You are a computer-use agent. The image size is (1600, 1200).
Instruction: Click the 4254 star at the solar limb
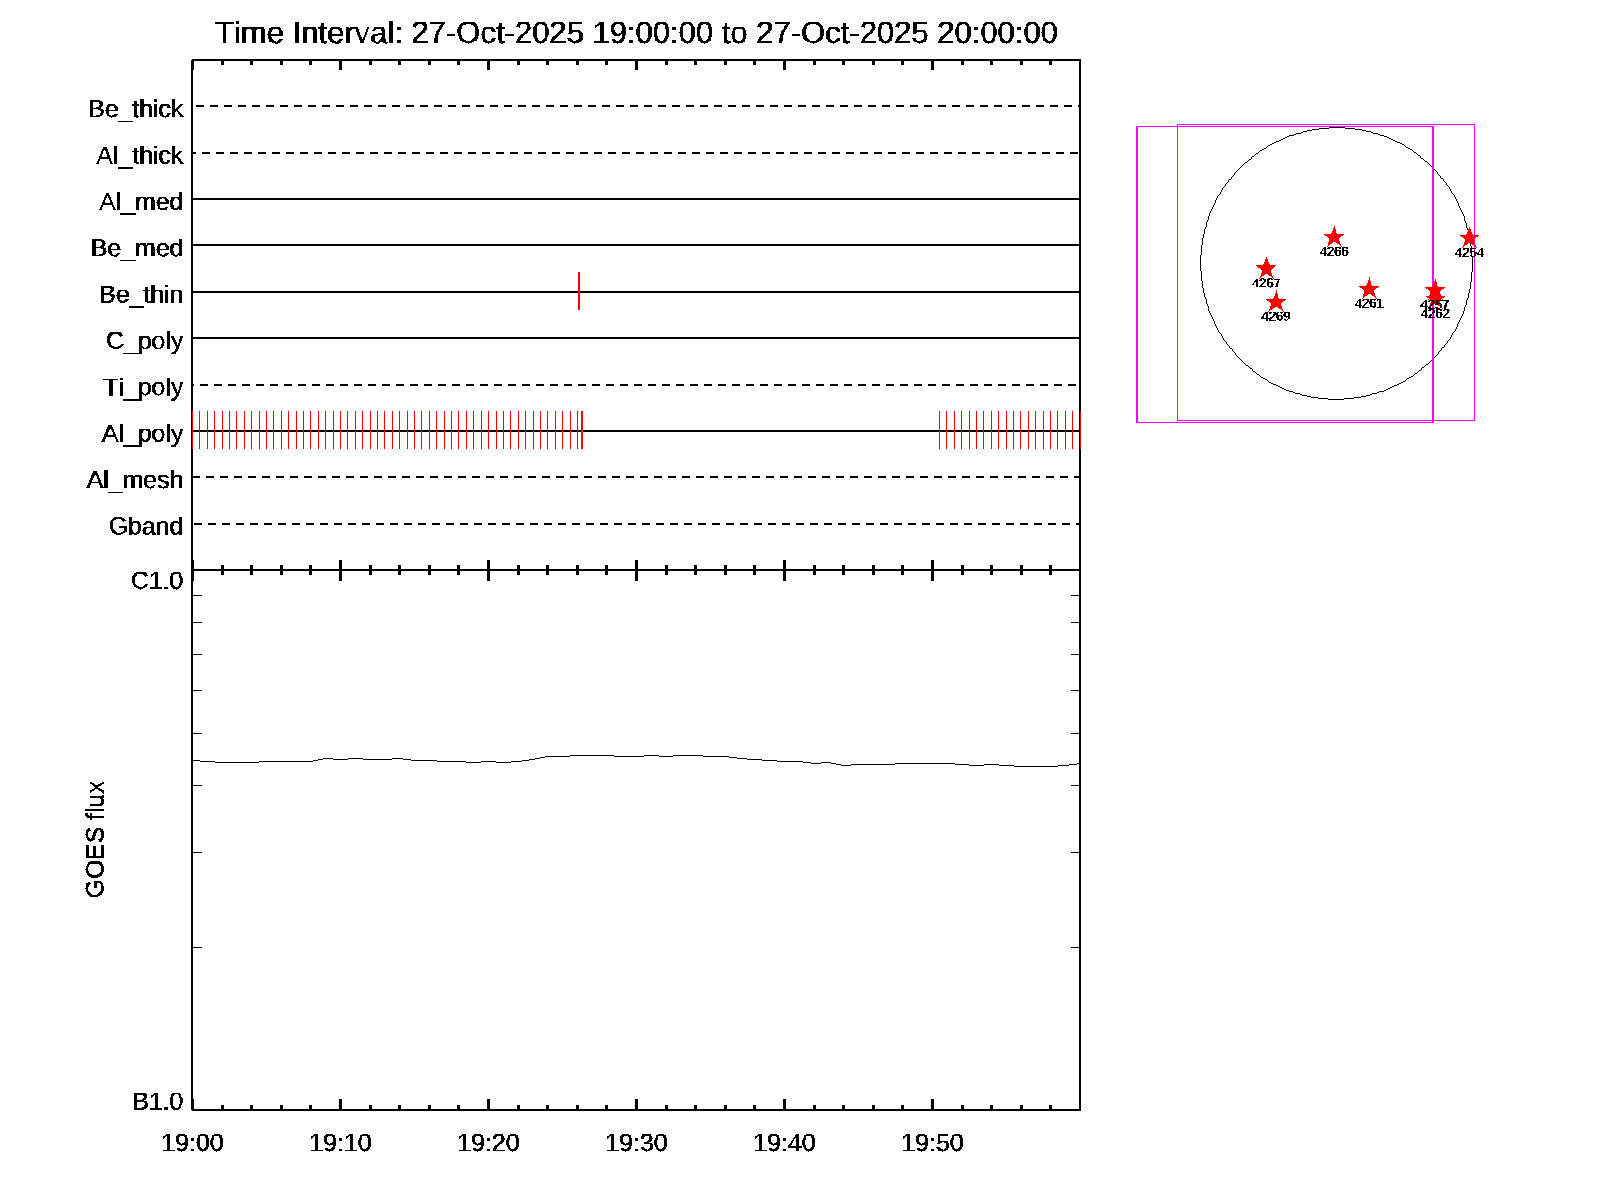pos(1469,238)
